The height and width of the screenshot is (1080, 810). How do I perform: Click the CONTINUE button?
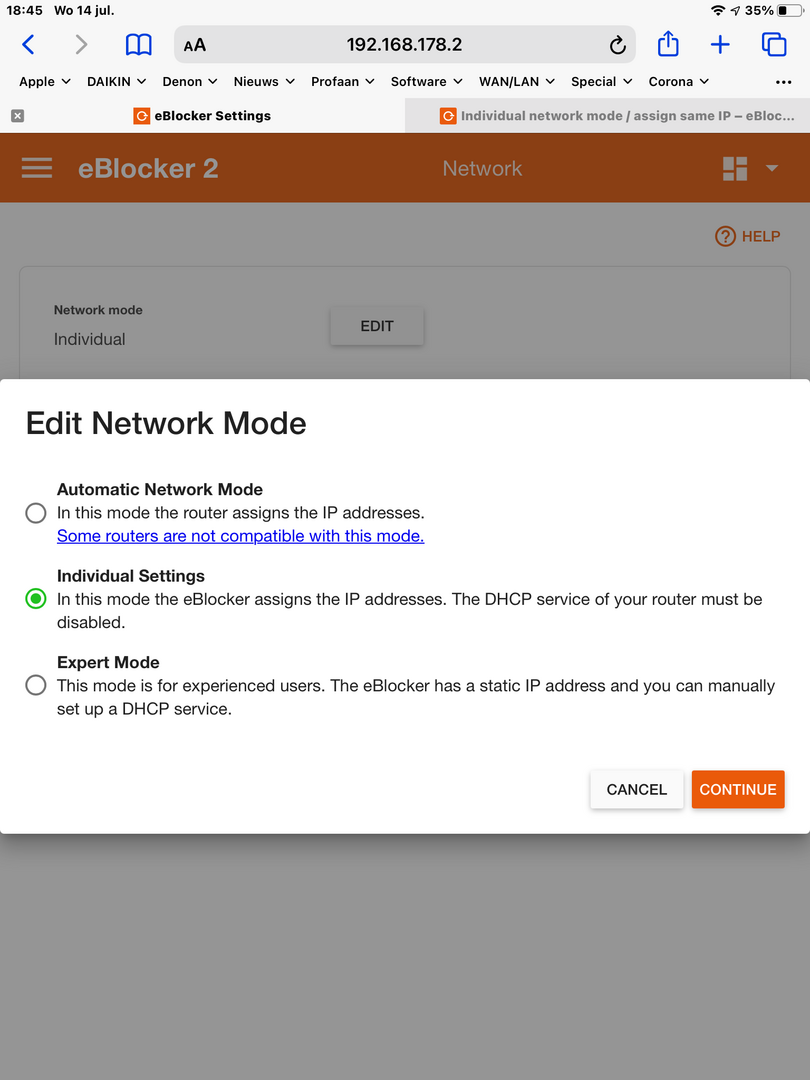[738, 789]
